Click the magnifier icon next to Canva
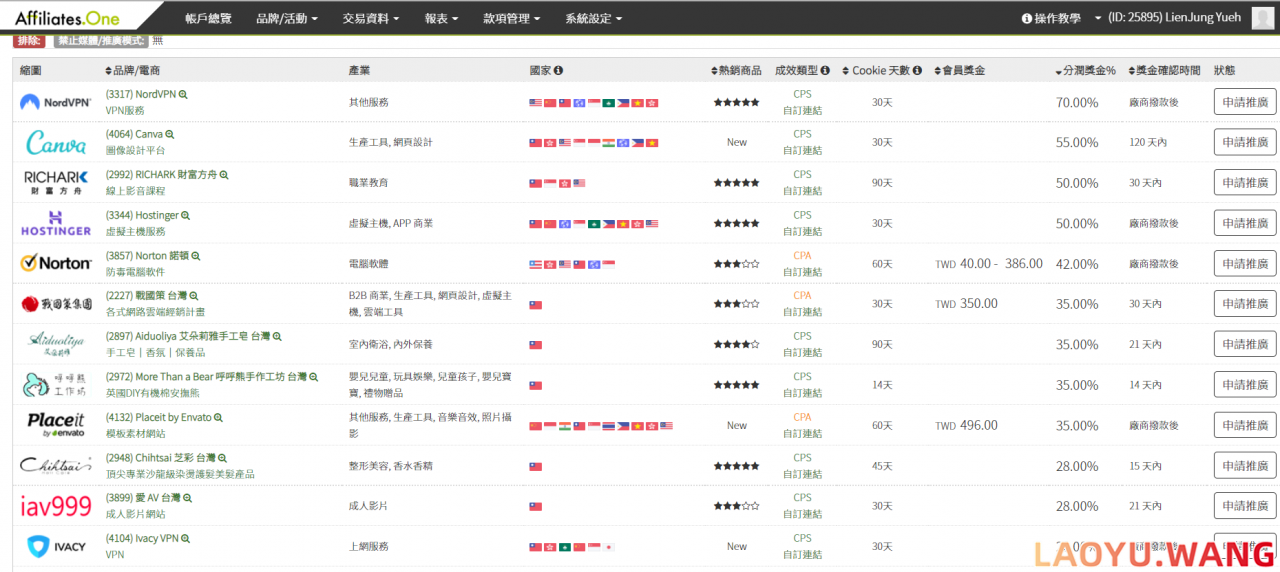Screen dimensions: 1280x572 (x=170, y=134)
